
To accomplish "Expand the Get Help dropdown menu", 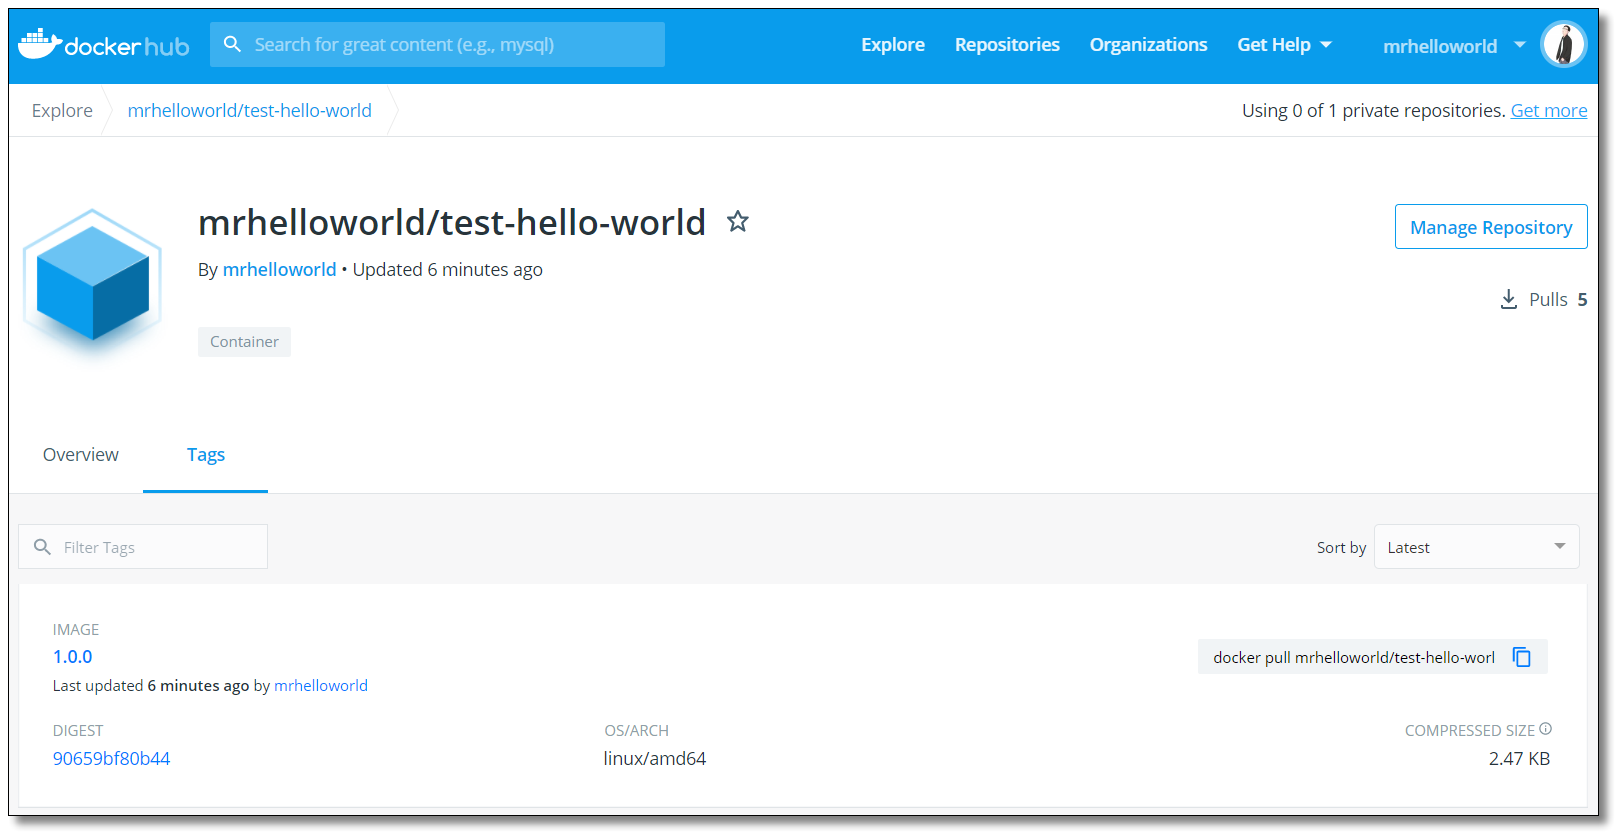I will point(1284,45).
